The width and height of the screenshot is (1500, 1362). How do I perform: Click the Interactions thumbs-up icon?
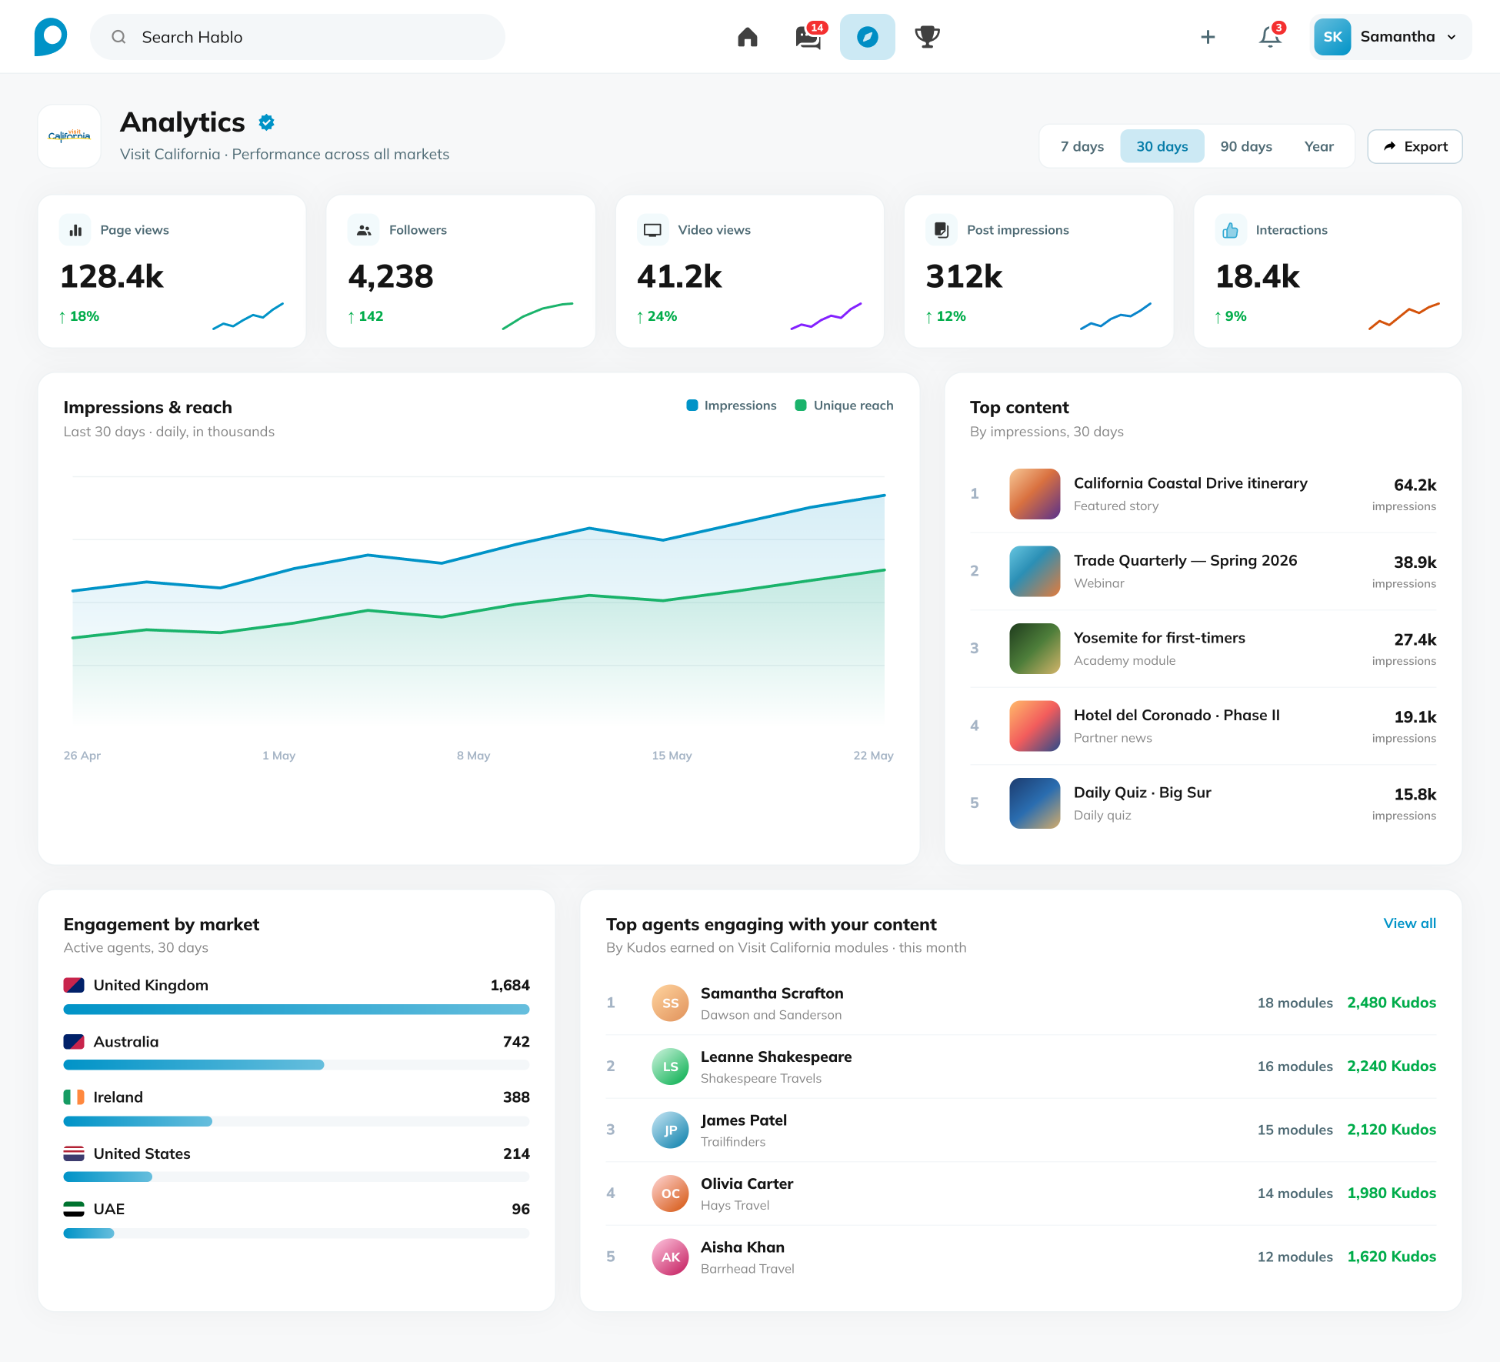pyautogui.click(x=1230, y=230)
